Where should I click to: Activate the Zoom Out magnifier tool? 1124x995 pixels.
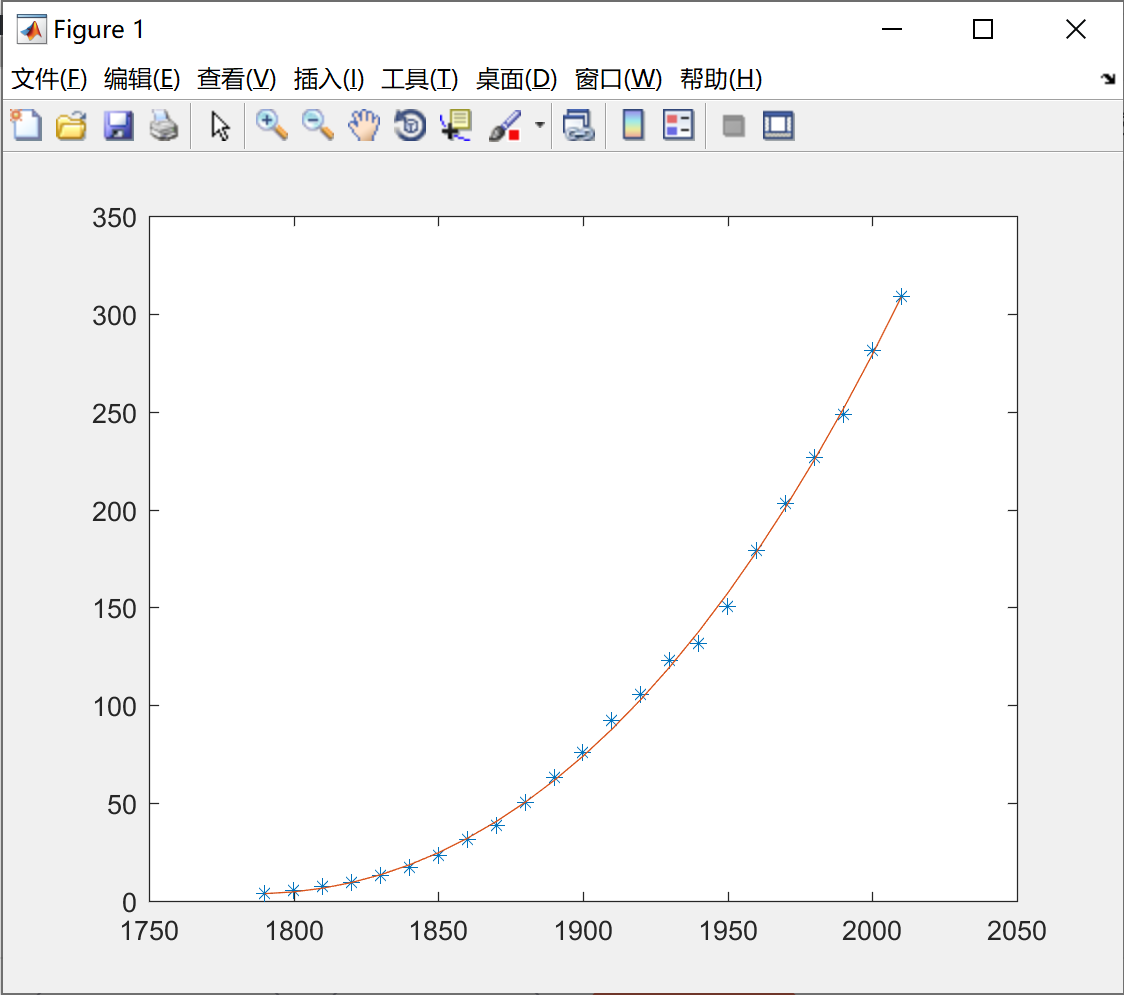click(318, 125)
